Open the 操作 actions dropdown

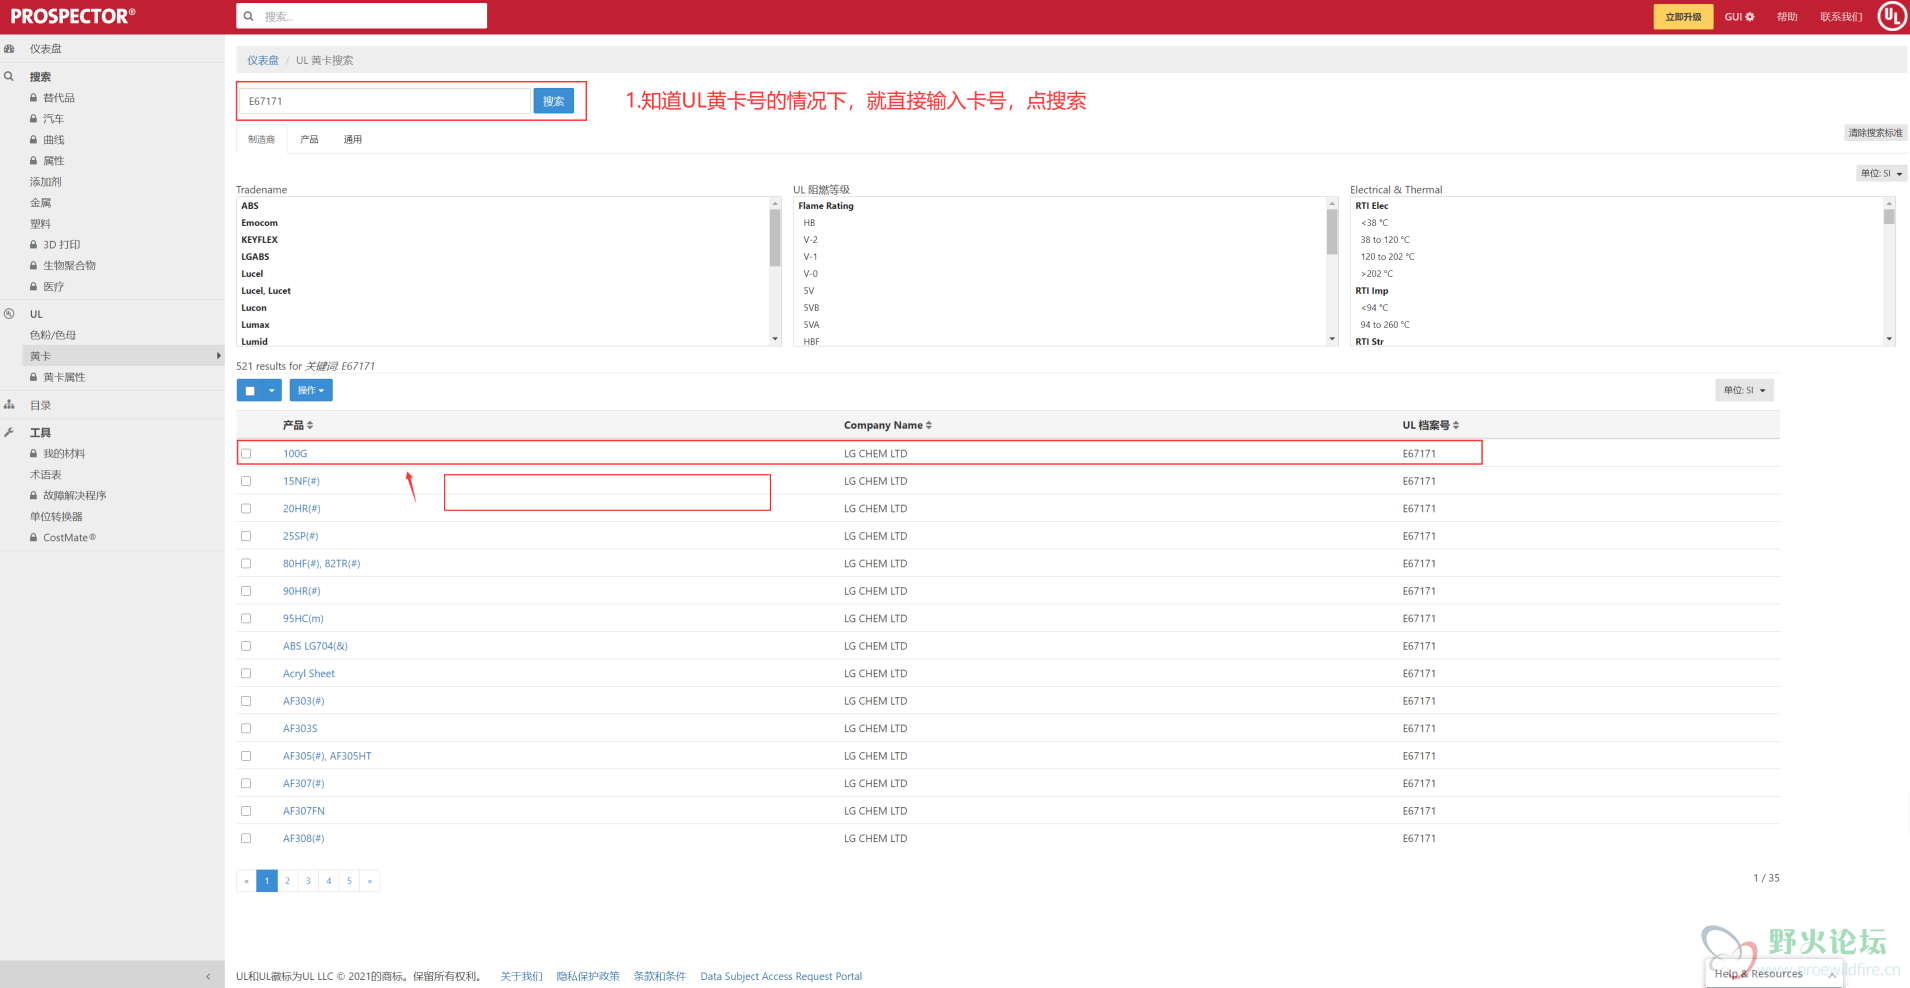311,390
